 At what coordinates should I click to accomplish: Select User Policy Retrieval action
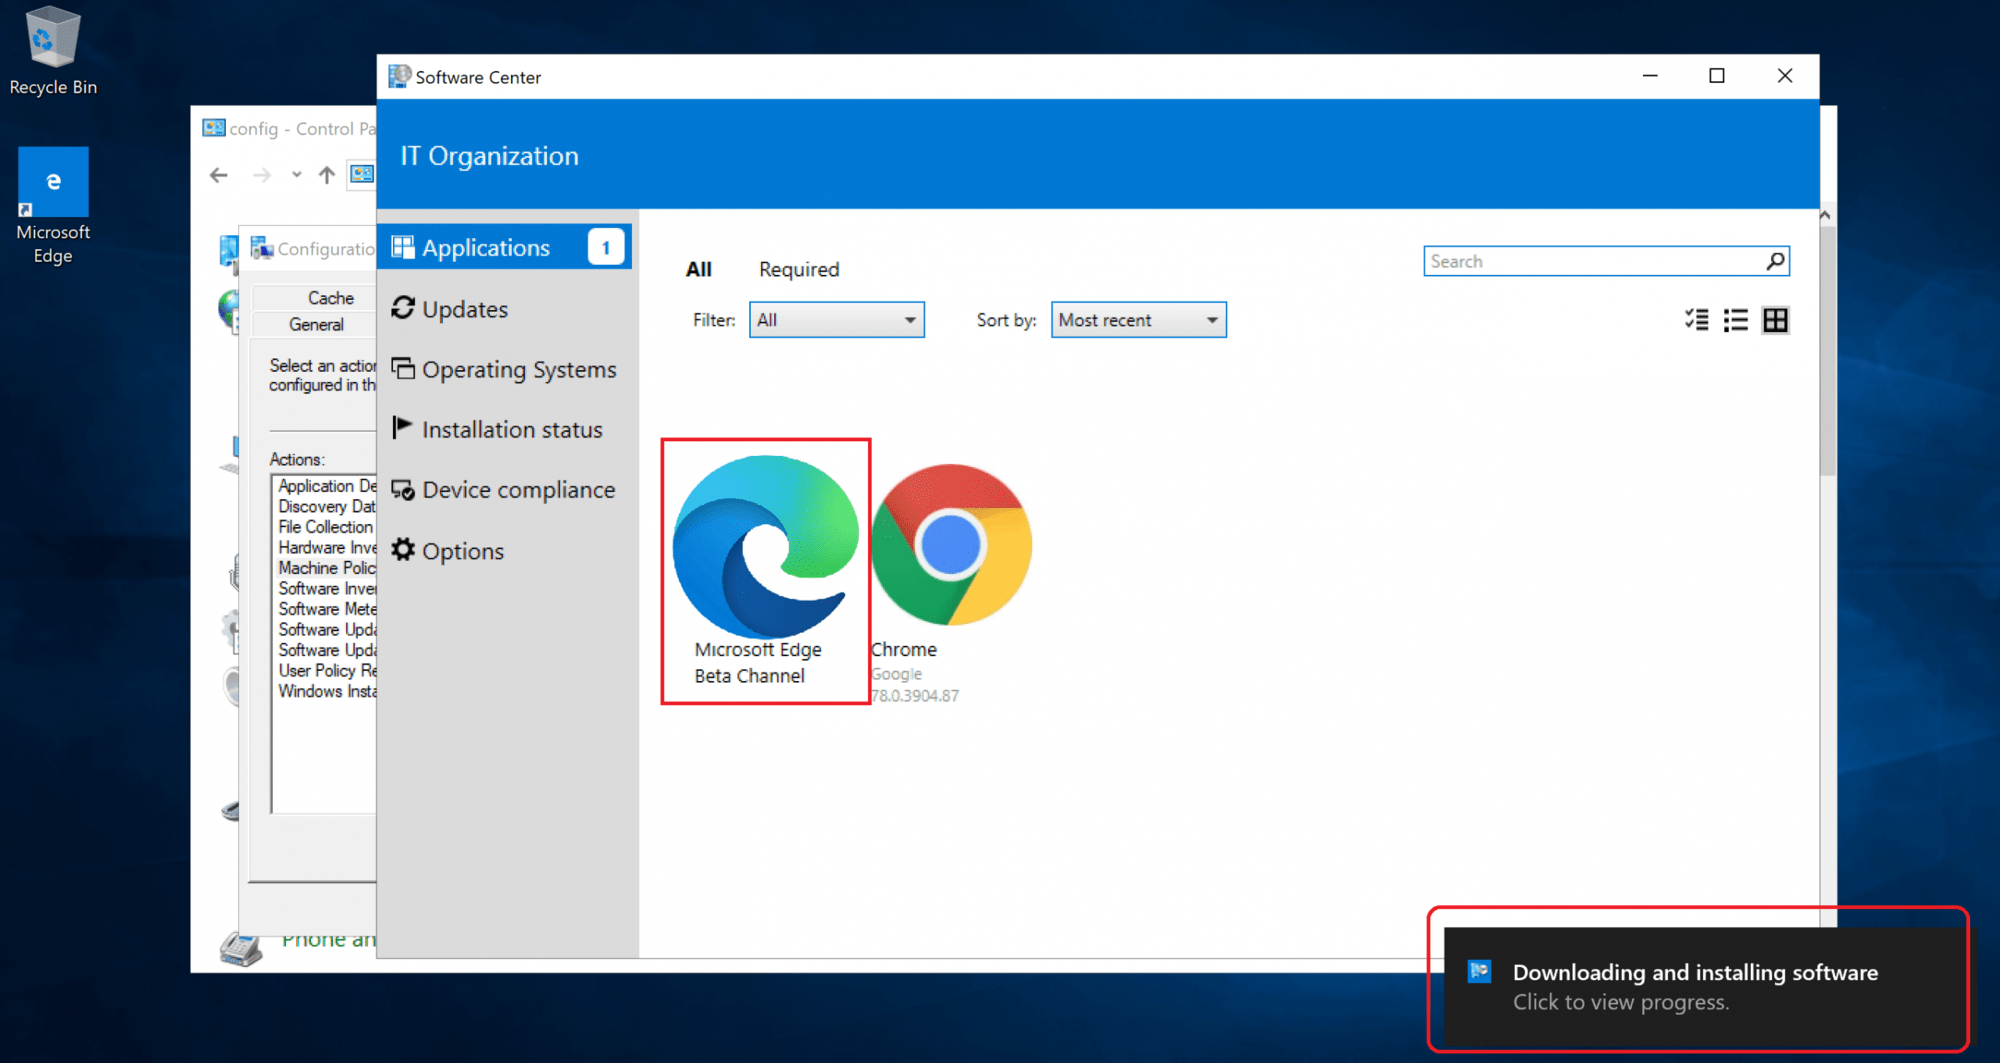[327, 671]
